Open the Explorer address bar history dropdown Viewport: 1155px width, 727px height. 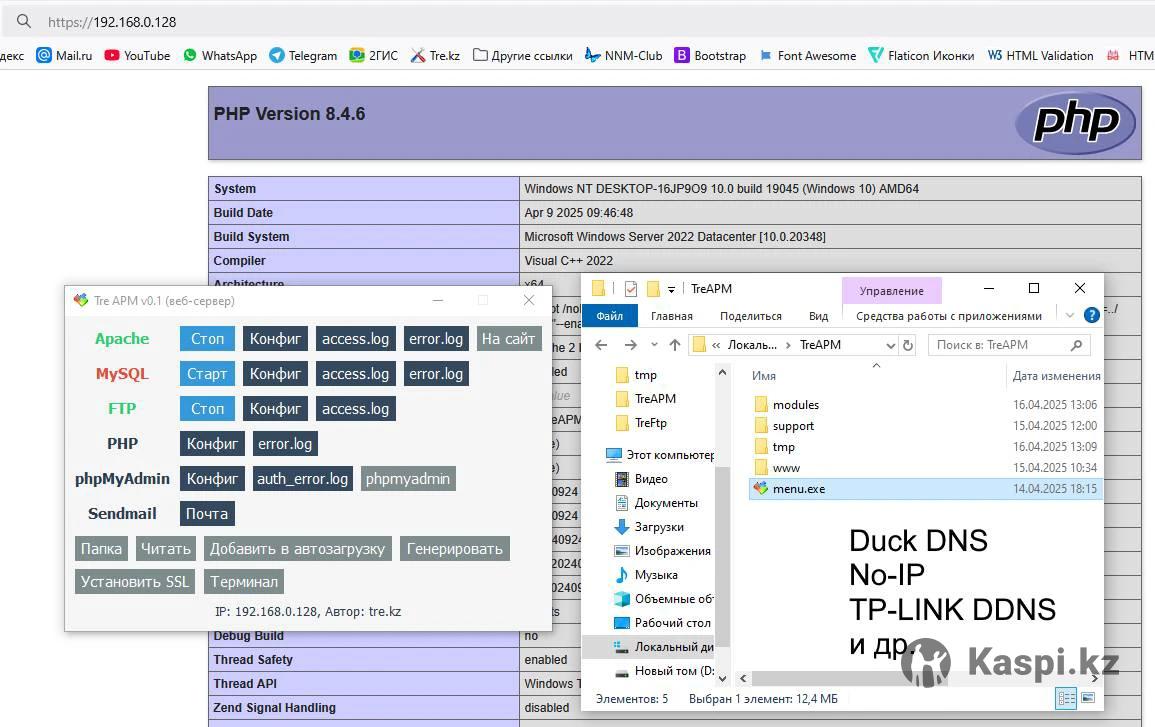tap(891, 345)
